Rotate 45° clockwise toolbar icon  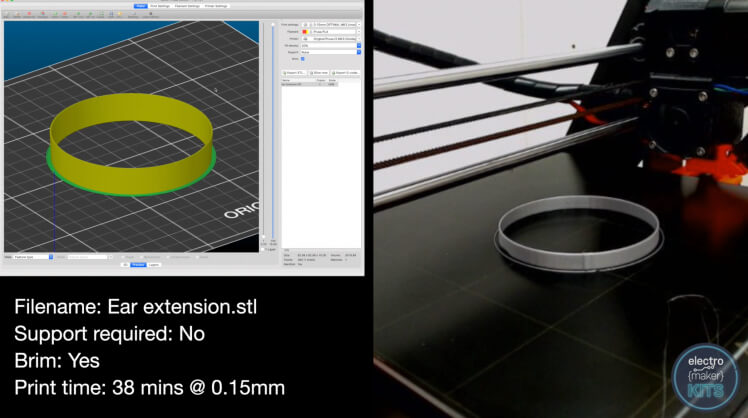coord(90,14)
